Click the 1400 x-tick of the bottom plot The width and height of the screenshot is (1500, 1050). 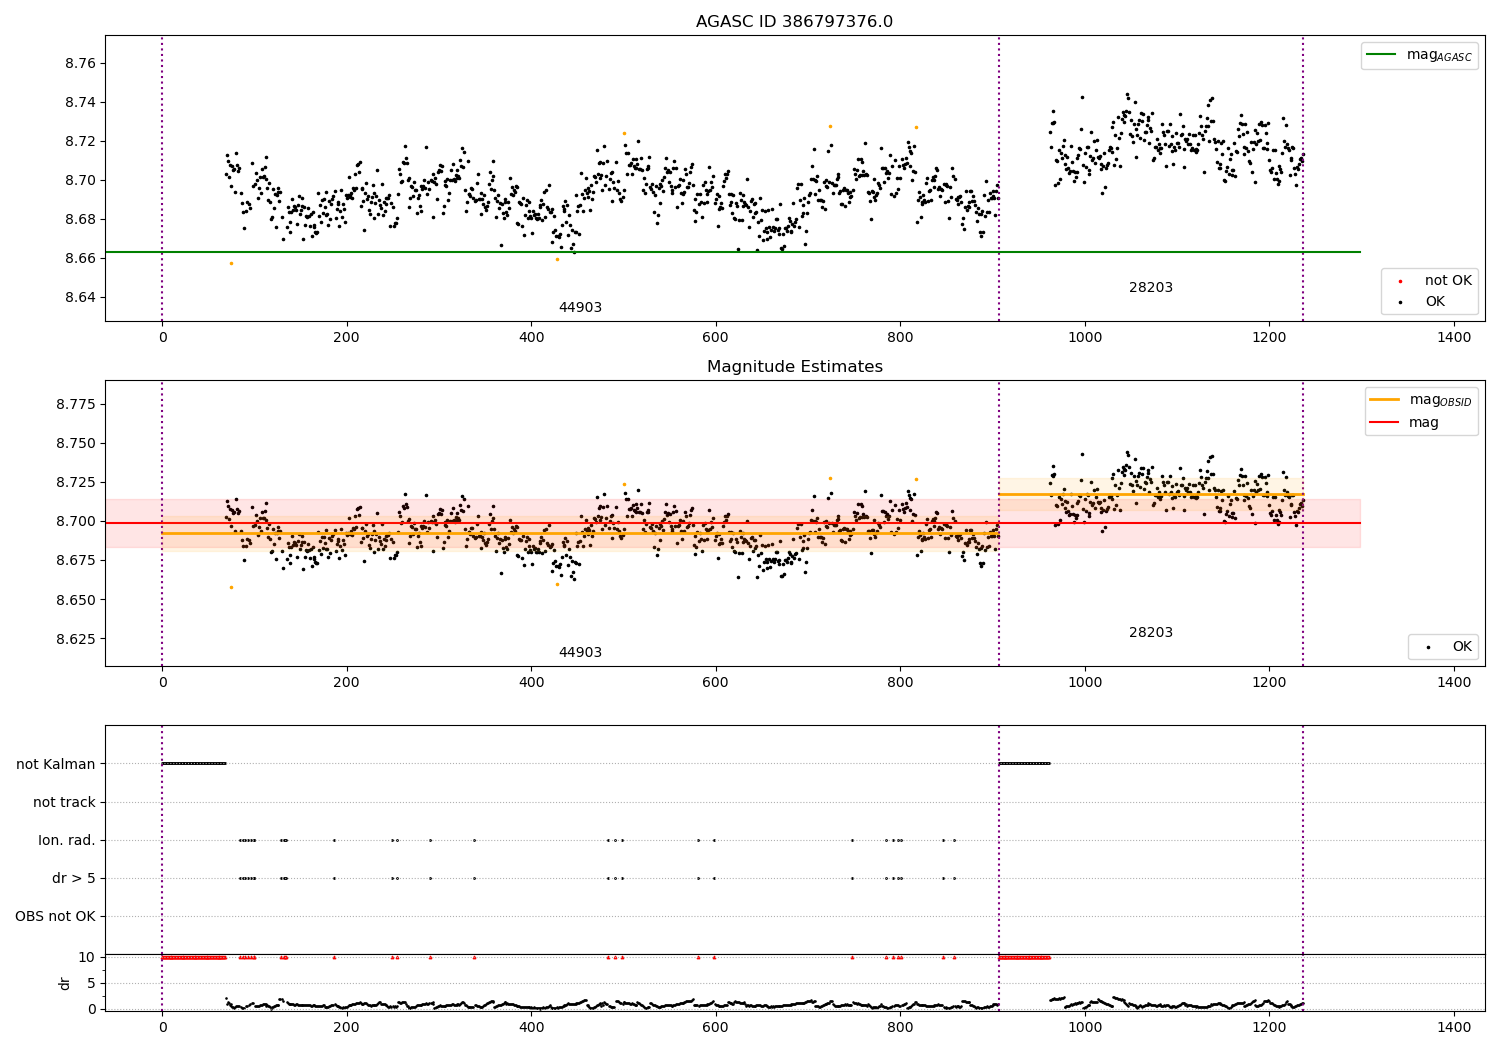[1453, 1027]
